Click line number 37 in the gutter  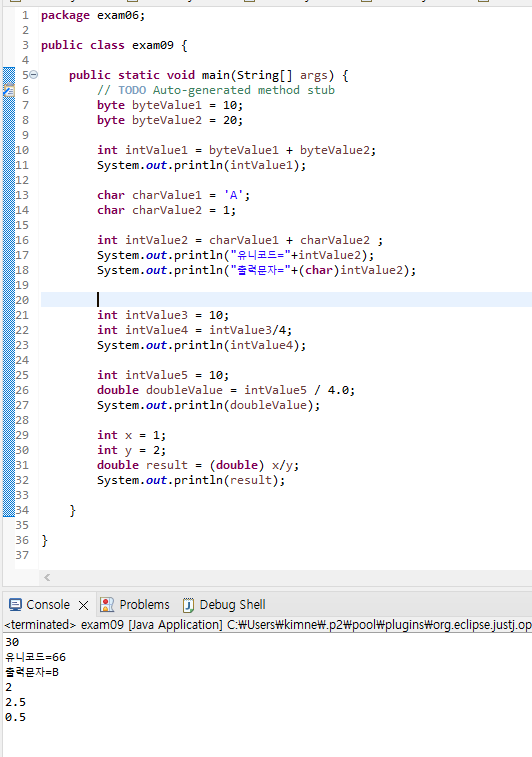pos(22,555)
